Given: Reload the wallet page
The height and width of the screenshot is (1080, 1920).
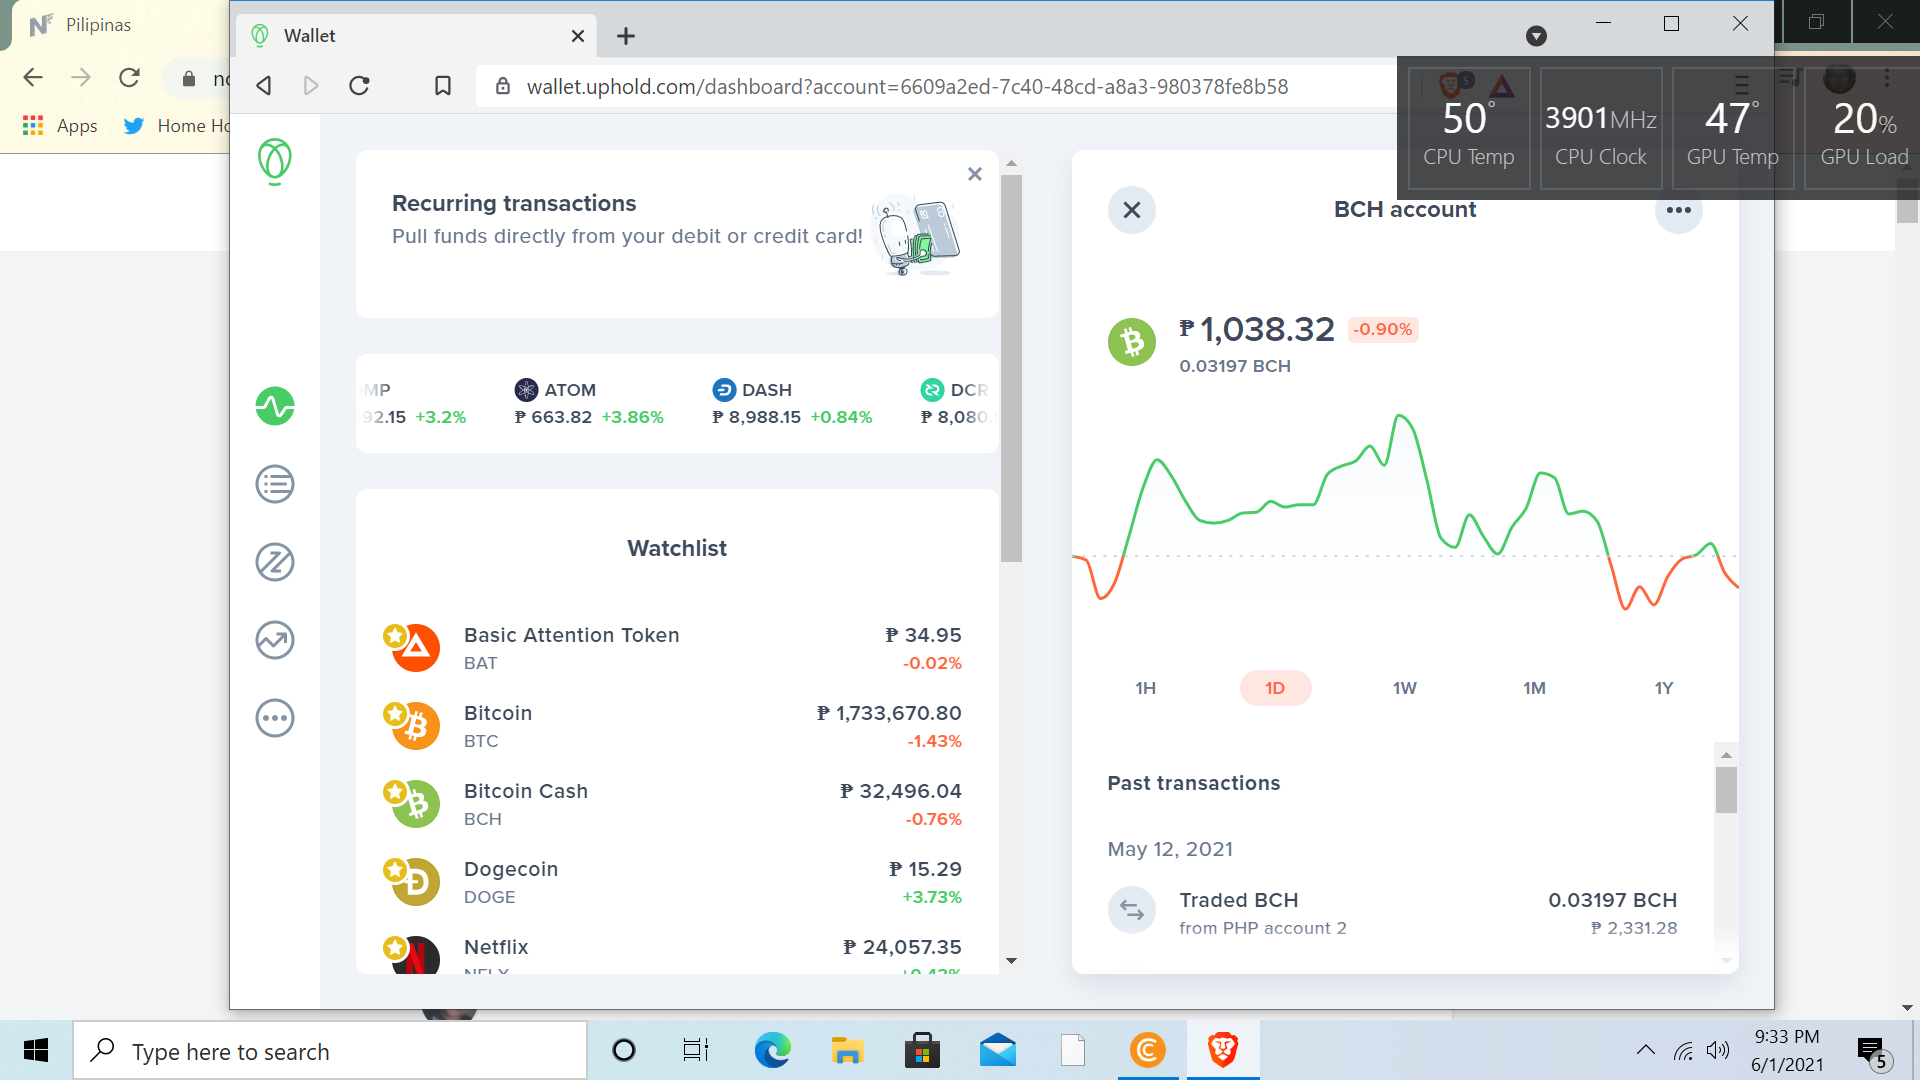Looking at the screenshot, I should [359, 86].
